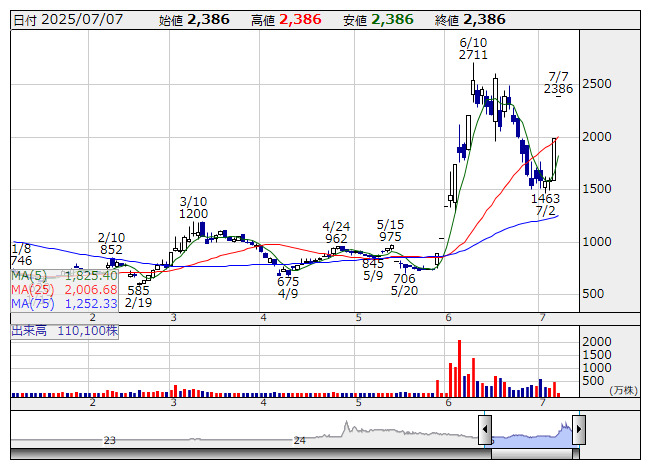Image resolution: width=653 pixels, height=470 pixels.
Task: Click the 終値 2,386 close value
Action: [x=470, y=20]
